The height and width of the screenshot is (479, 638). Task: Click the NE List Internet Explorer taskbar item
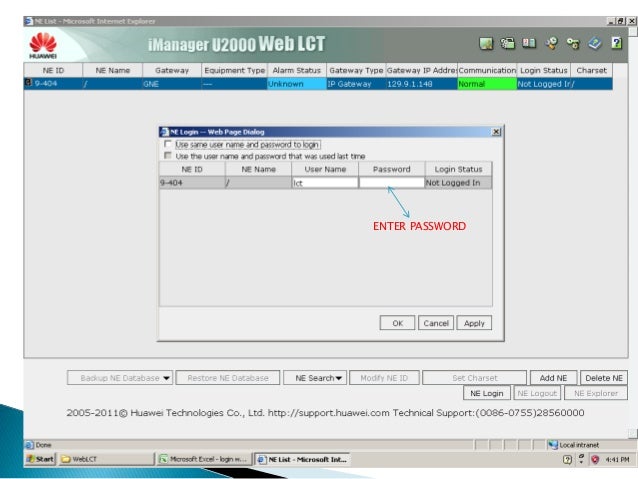pos(302,459)
